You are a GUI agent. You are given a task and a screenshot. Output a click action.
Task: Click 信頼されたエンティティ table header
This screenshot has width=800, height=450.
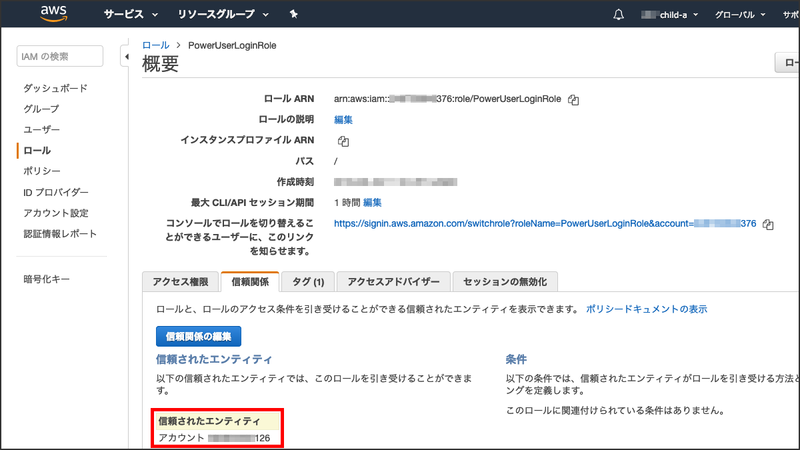(218, 421)
